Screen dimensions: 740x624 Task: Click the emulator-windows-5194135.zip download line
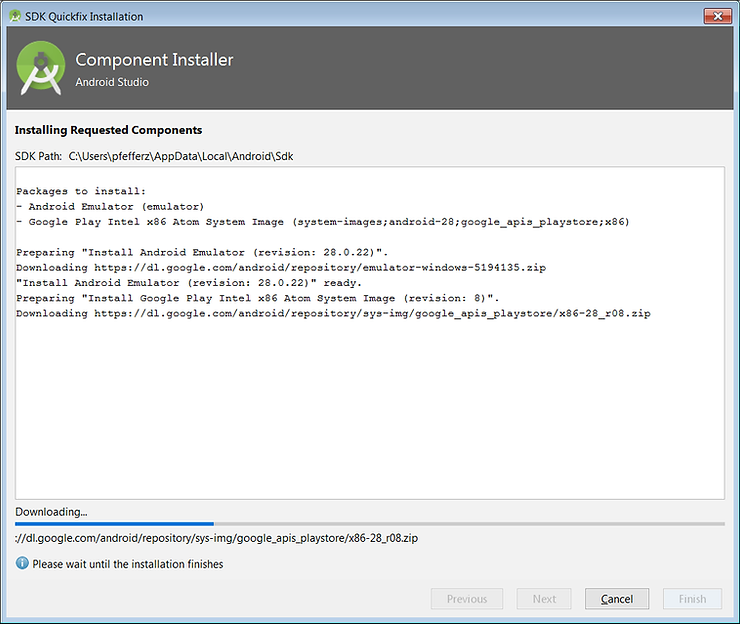281,268
